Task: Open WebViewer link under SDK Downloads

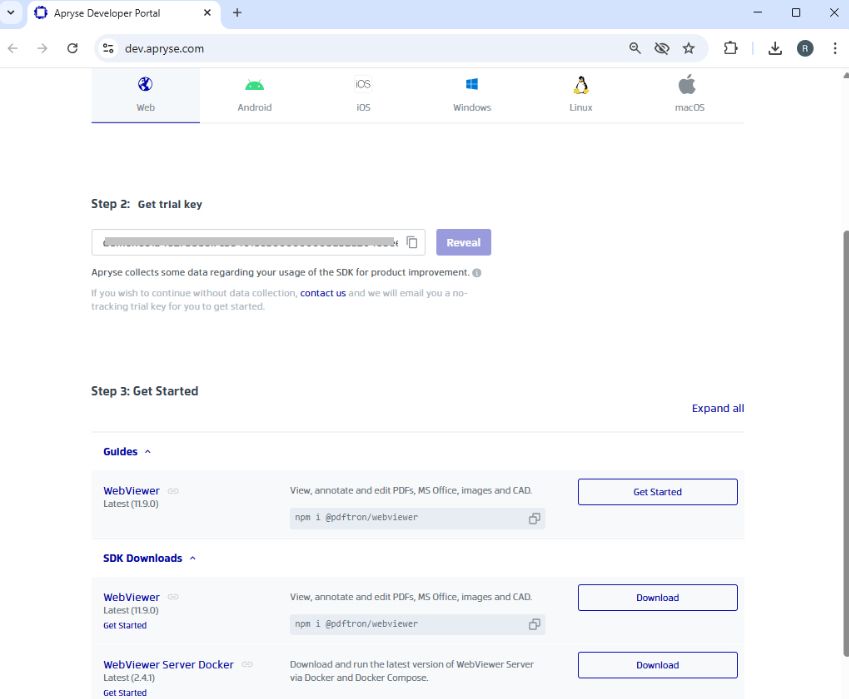Action: (x=132, y=597)
